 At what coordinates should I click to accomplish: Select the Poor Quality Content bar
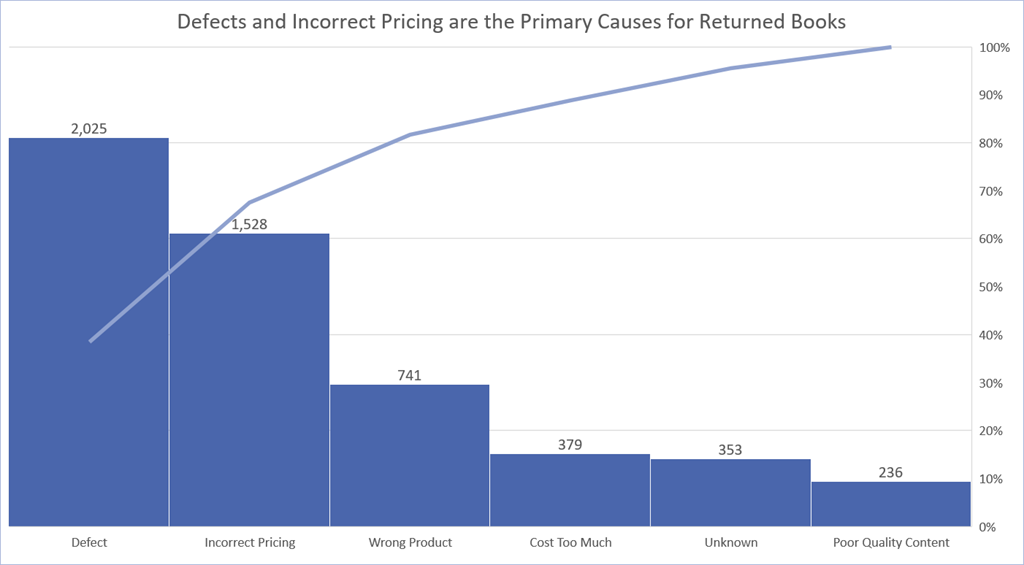pyautogui.click(x=890, y=504)
